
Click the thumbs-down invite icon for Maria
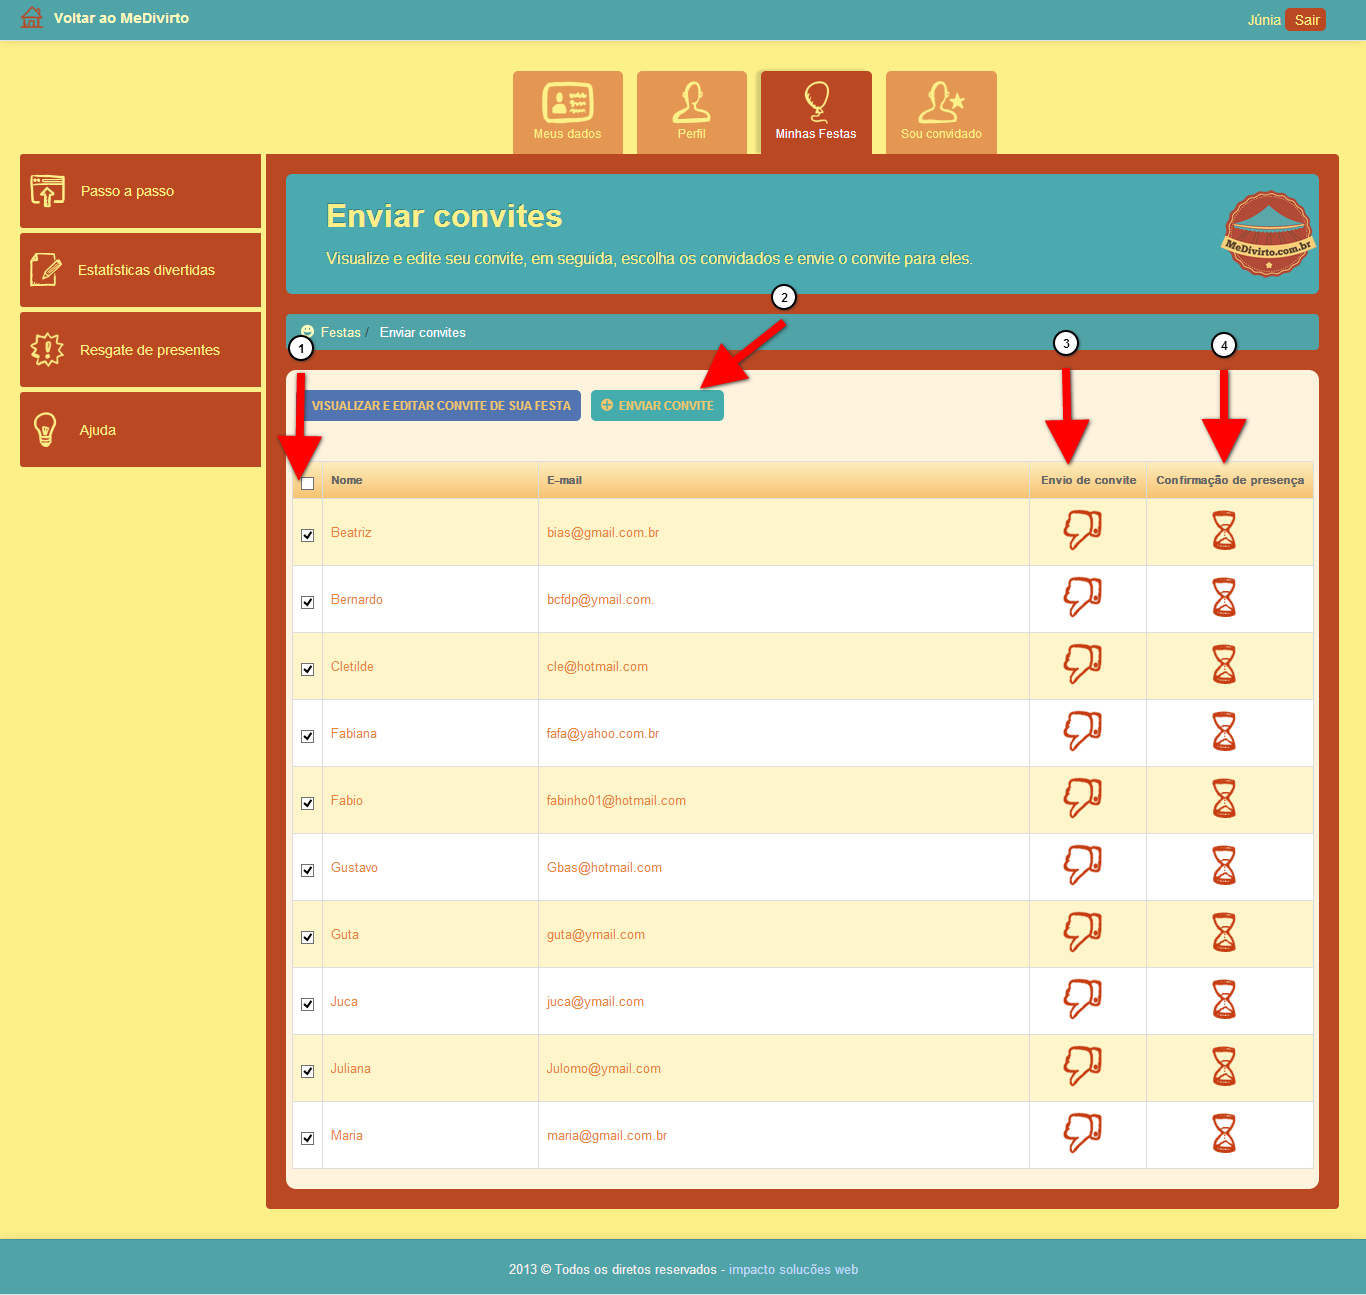[1082, 1133]
